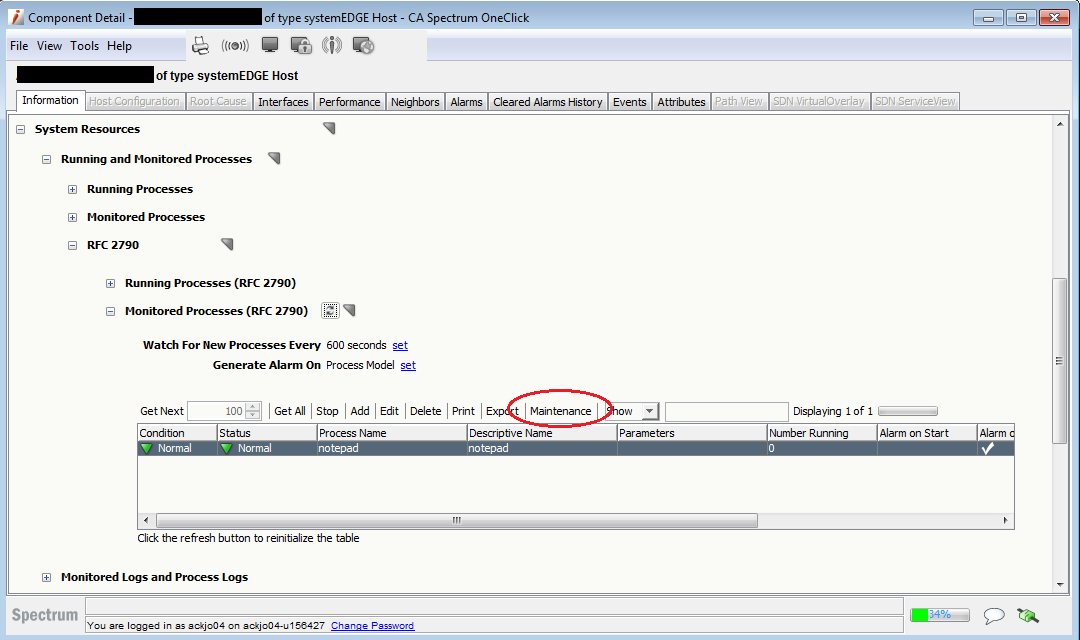Open the Show dropdown arrow
The height and width of the screenshot is (640, 1080).
[650, 411]
